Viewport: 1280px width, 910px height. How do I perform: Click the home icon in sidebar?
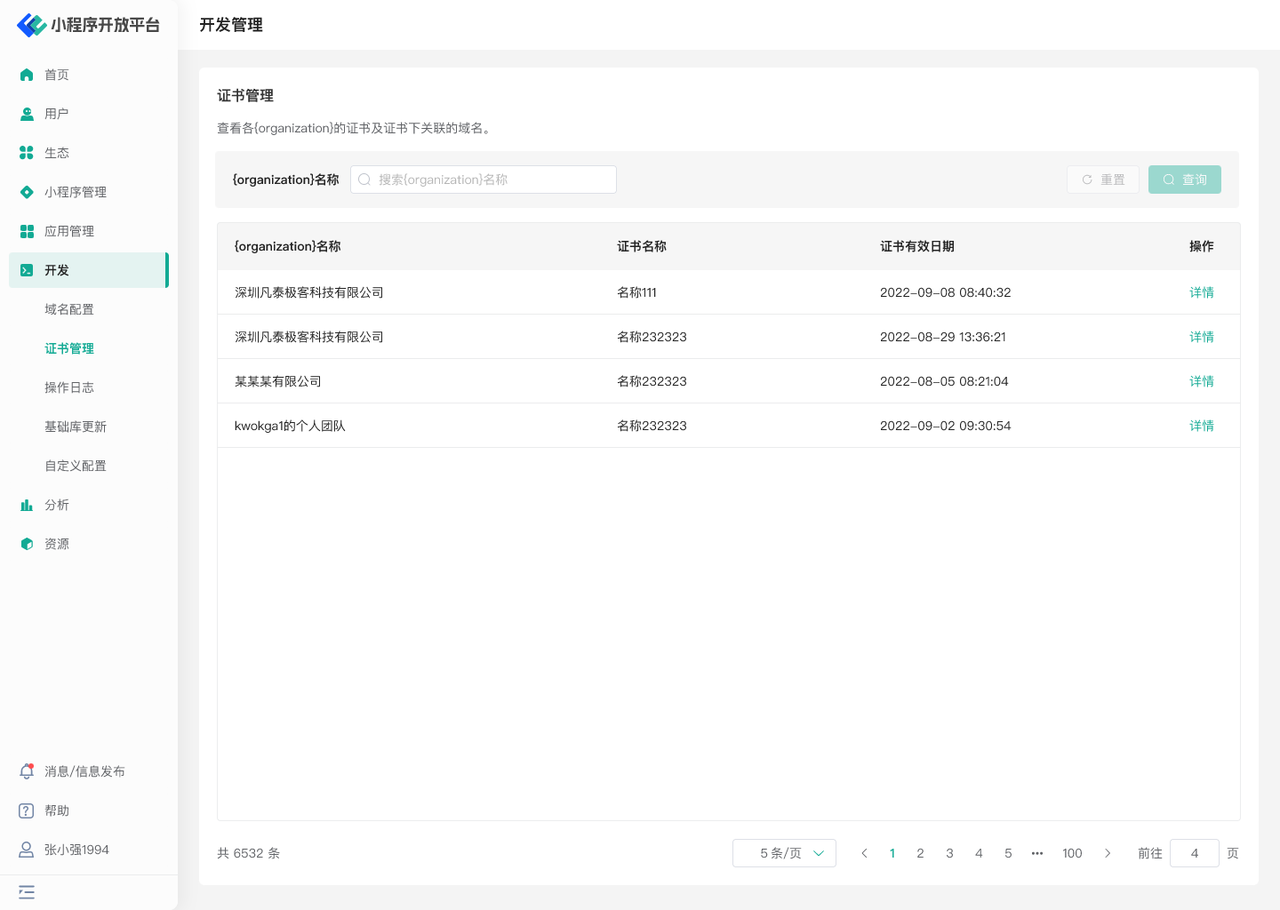[x=27, y=75]
